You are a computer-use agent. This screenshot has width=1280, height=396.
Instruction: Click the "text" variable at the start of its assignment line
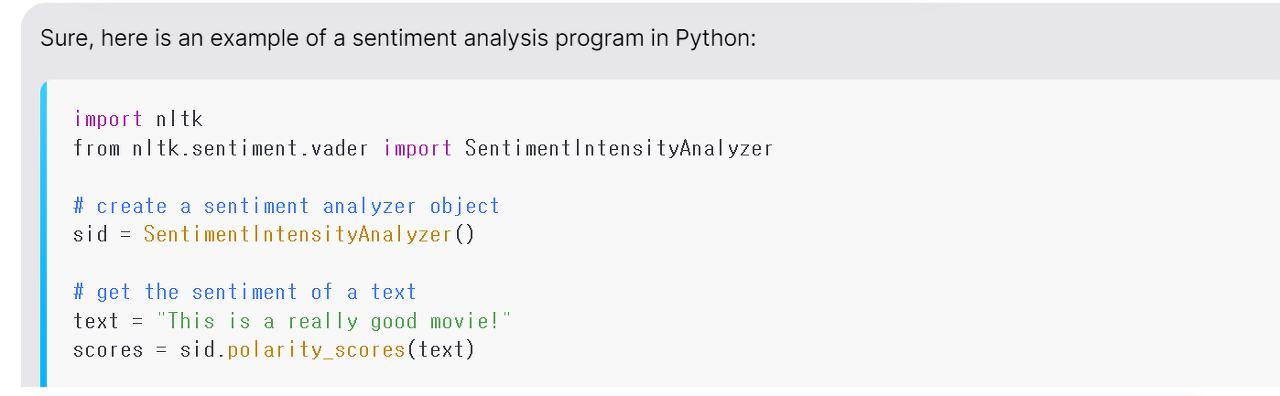[97, 321]
